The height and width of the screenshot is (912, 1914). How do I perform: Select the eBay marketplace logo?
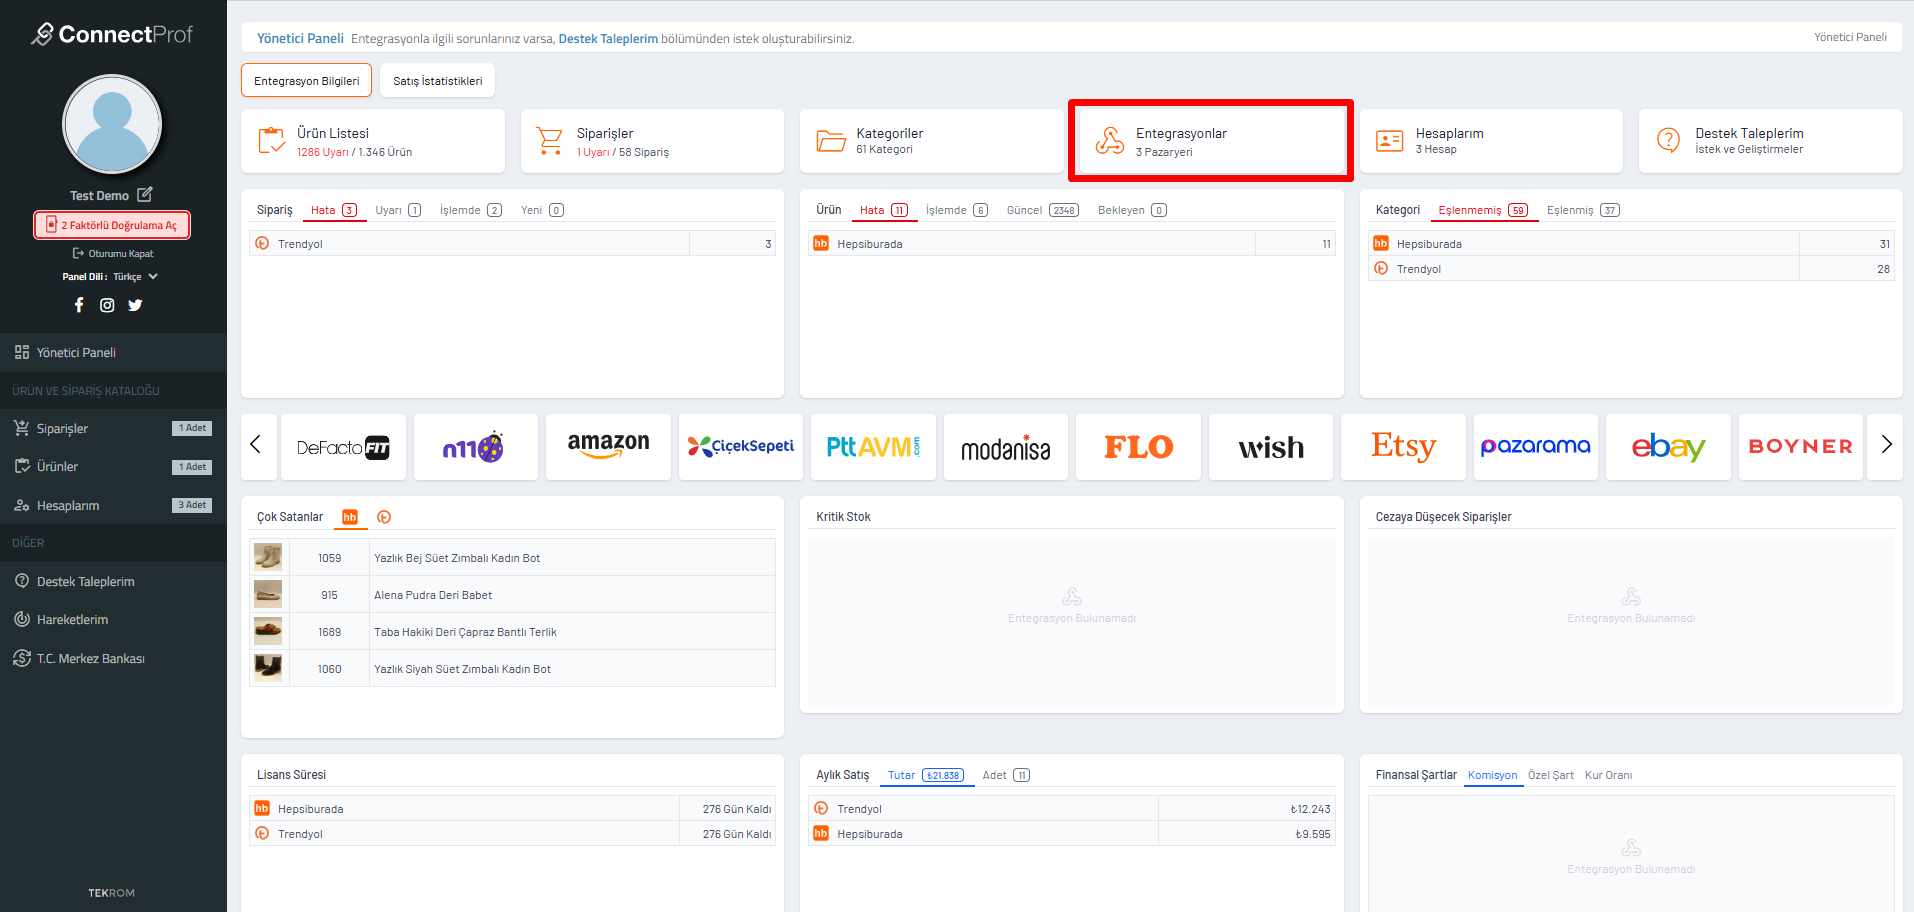click(1668, 447)
